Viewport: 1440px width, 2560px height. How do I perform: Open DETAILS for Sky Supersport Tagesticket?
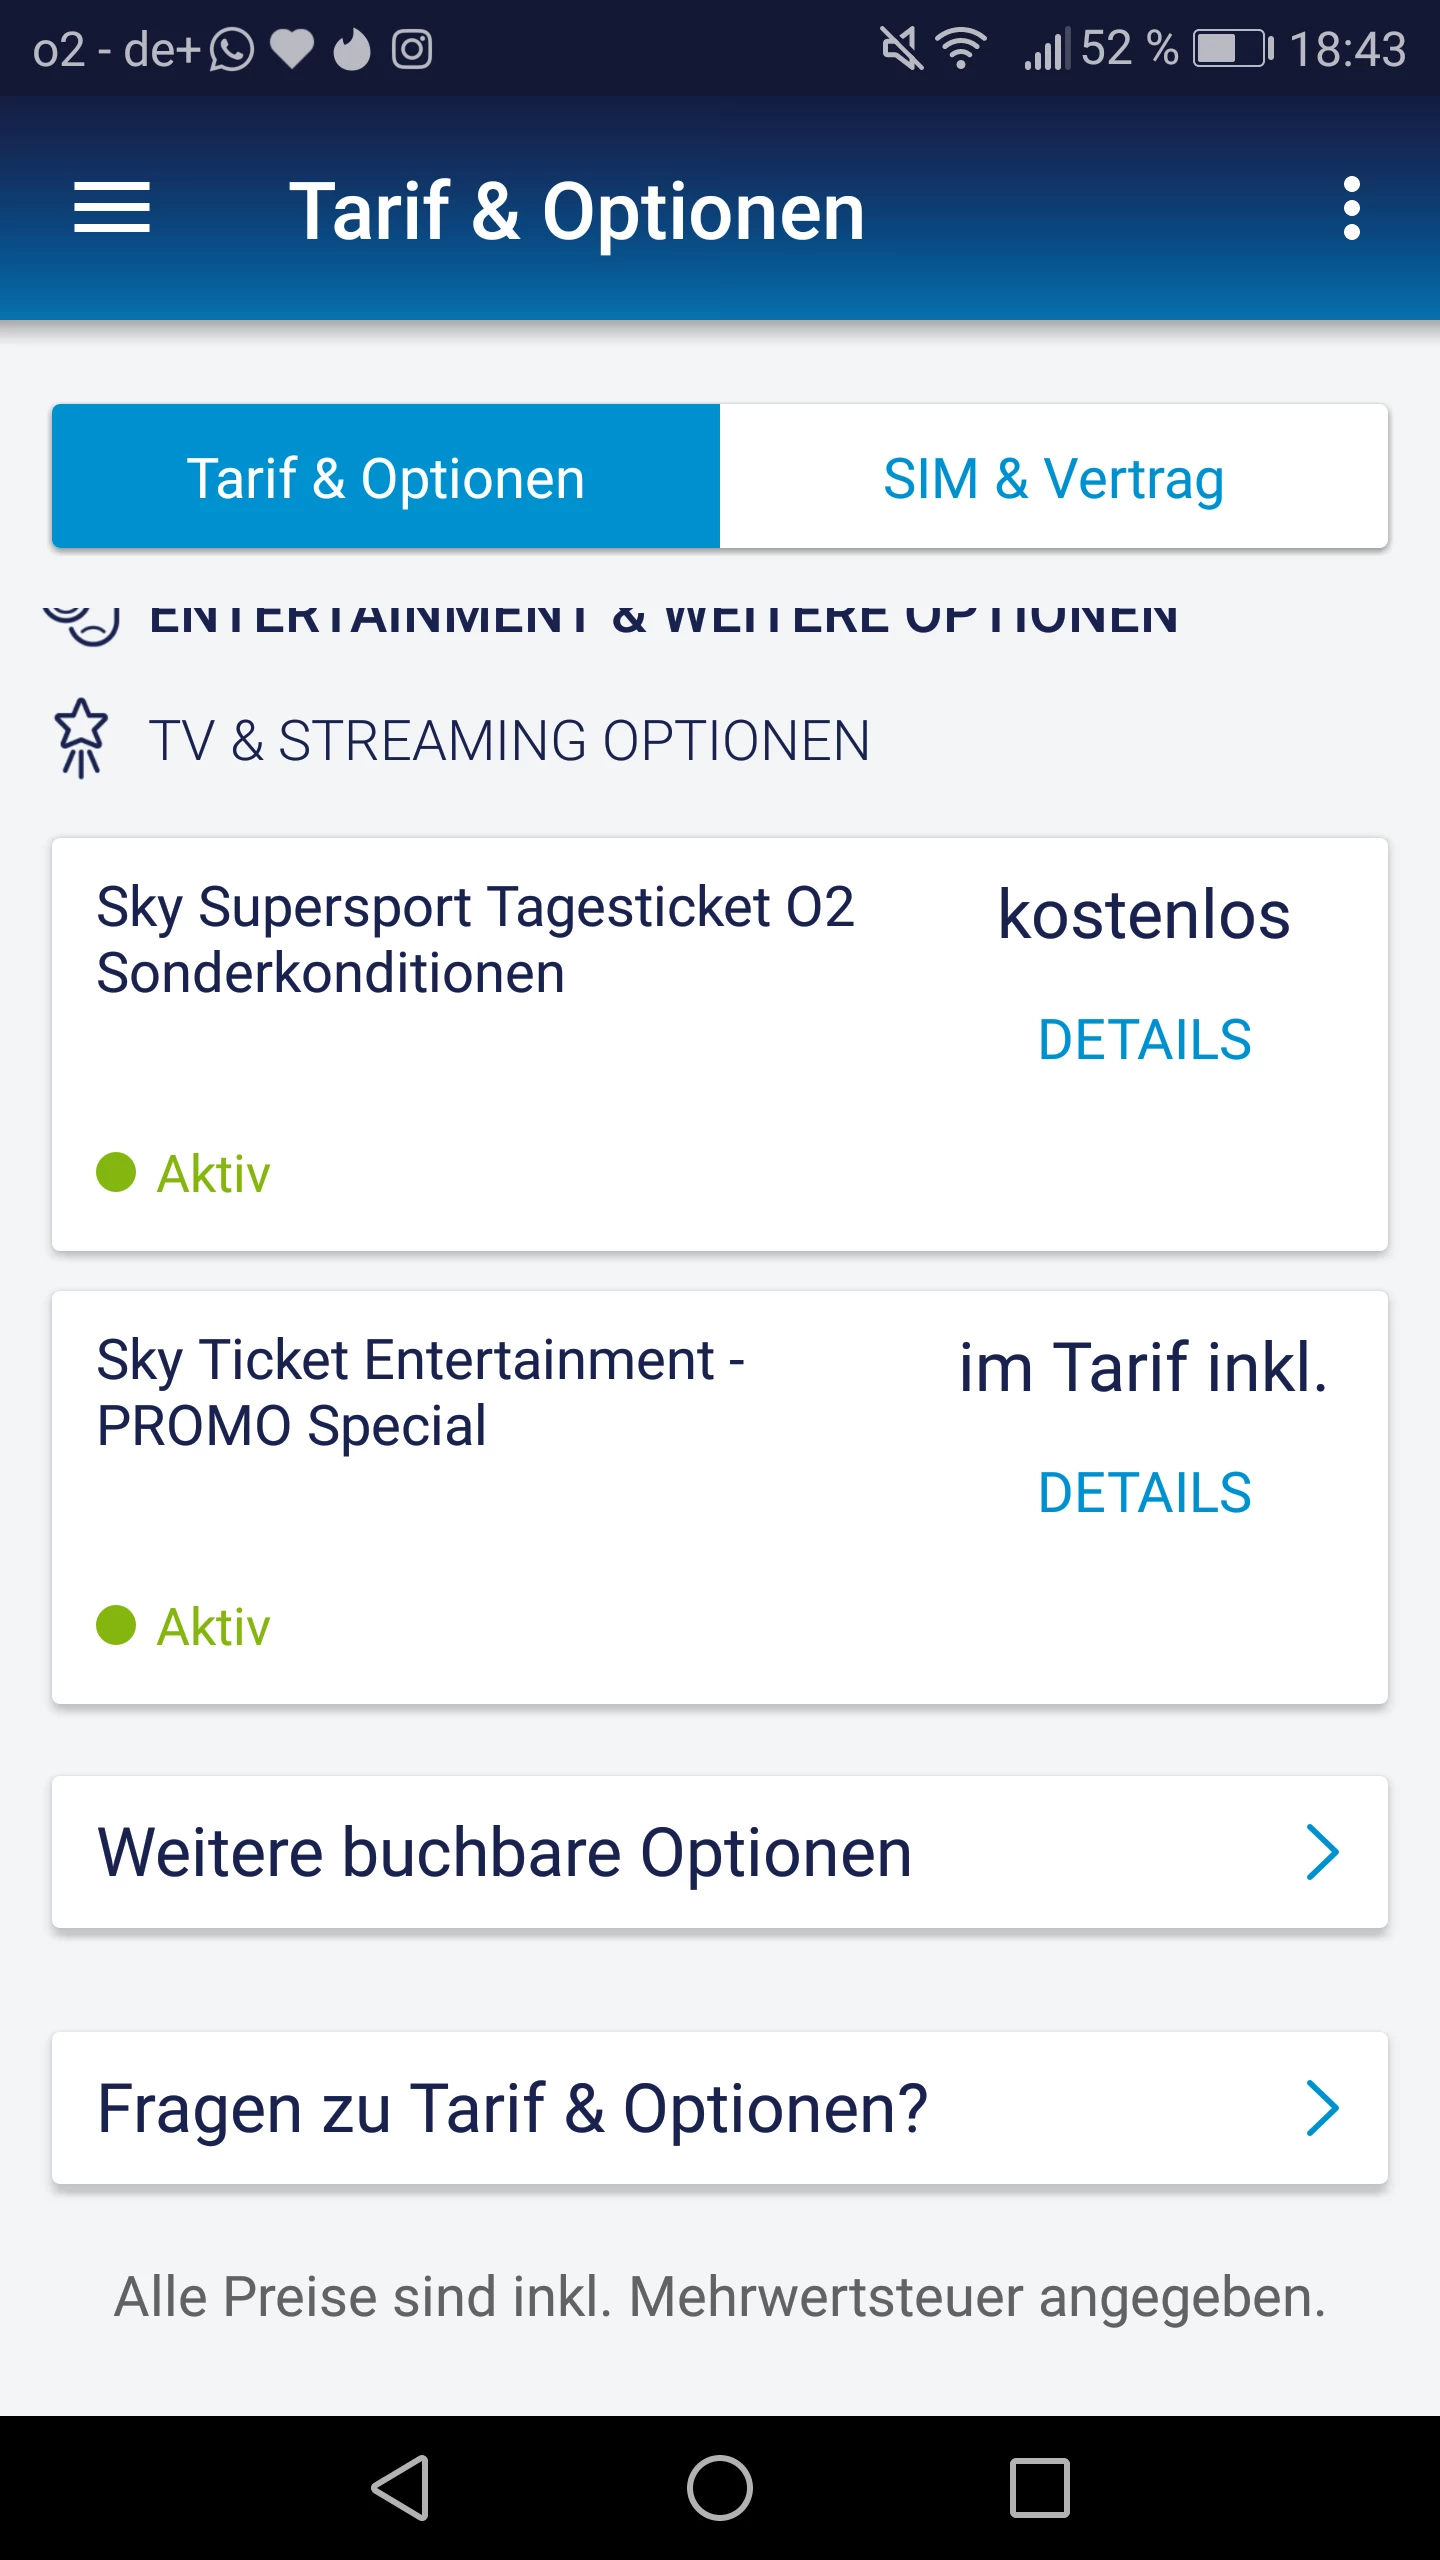click(1144, 1040)
